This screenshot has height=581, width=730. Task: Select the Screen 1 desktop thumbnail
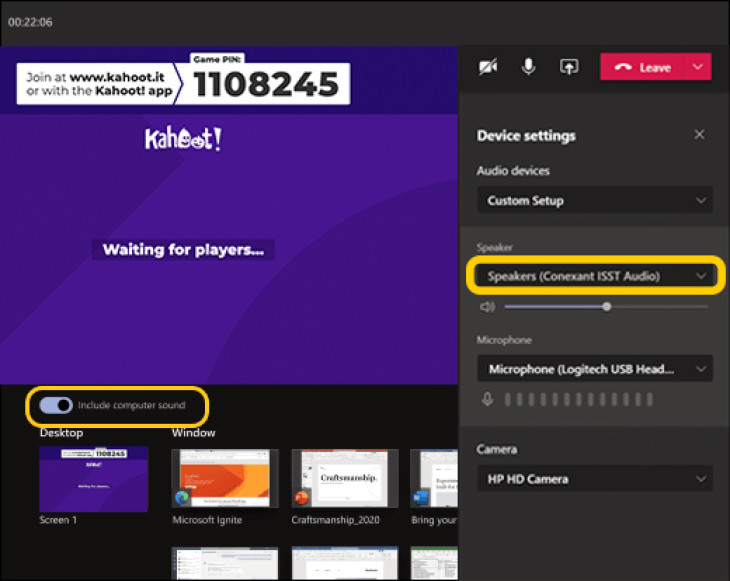pyautogui.click(x=93, y=479)
